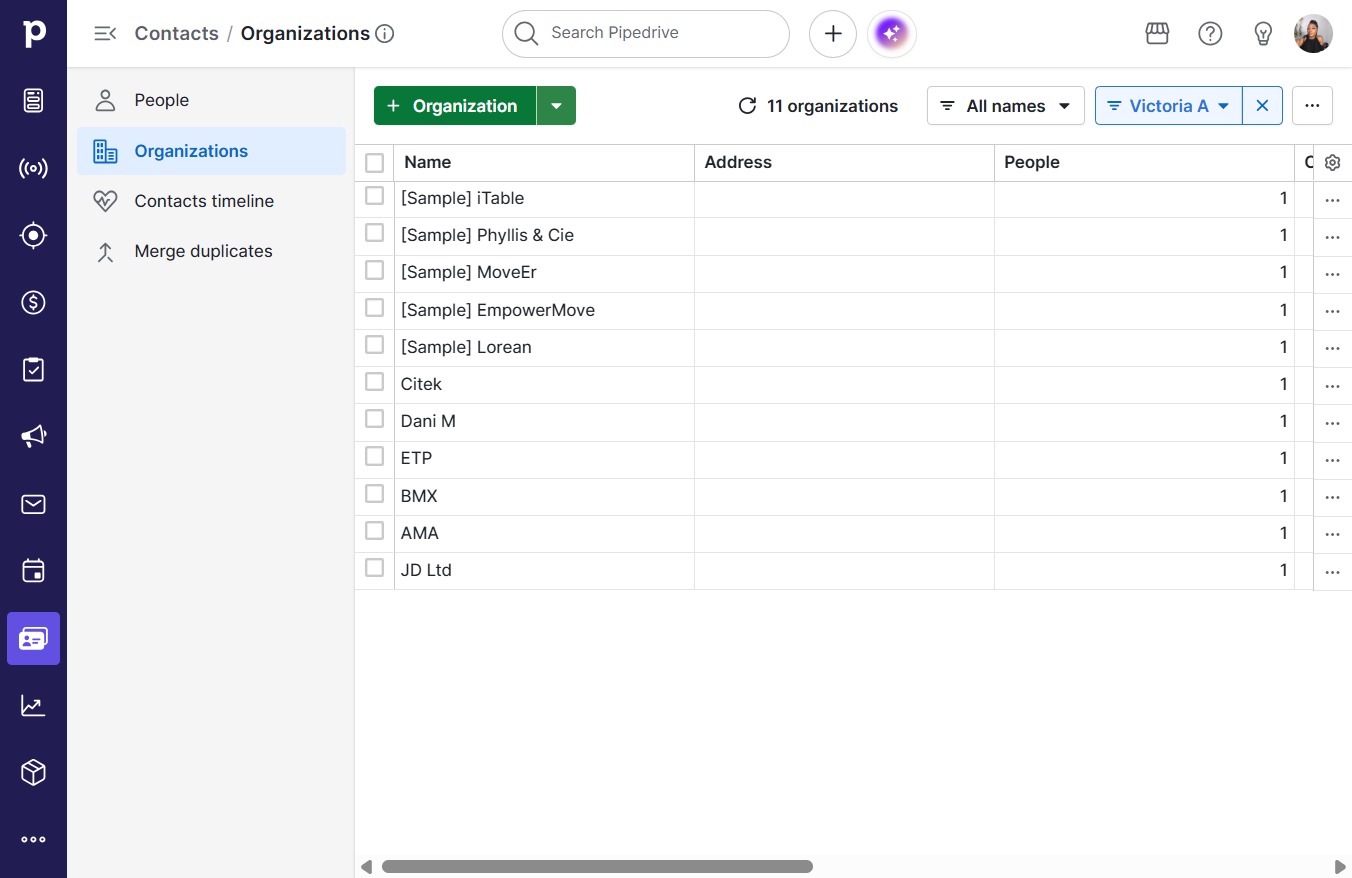The image size is (1352, 878).
Task: Select the [Sample] iTable row checkbox
Action: [x=374, y=196]
